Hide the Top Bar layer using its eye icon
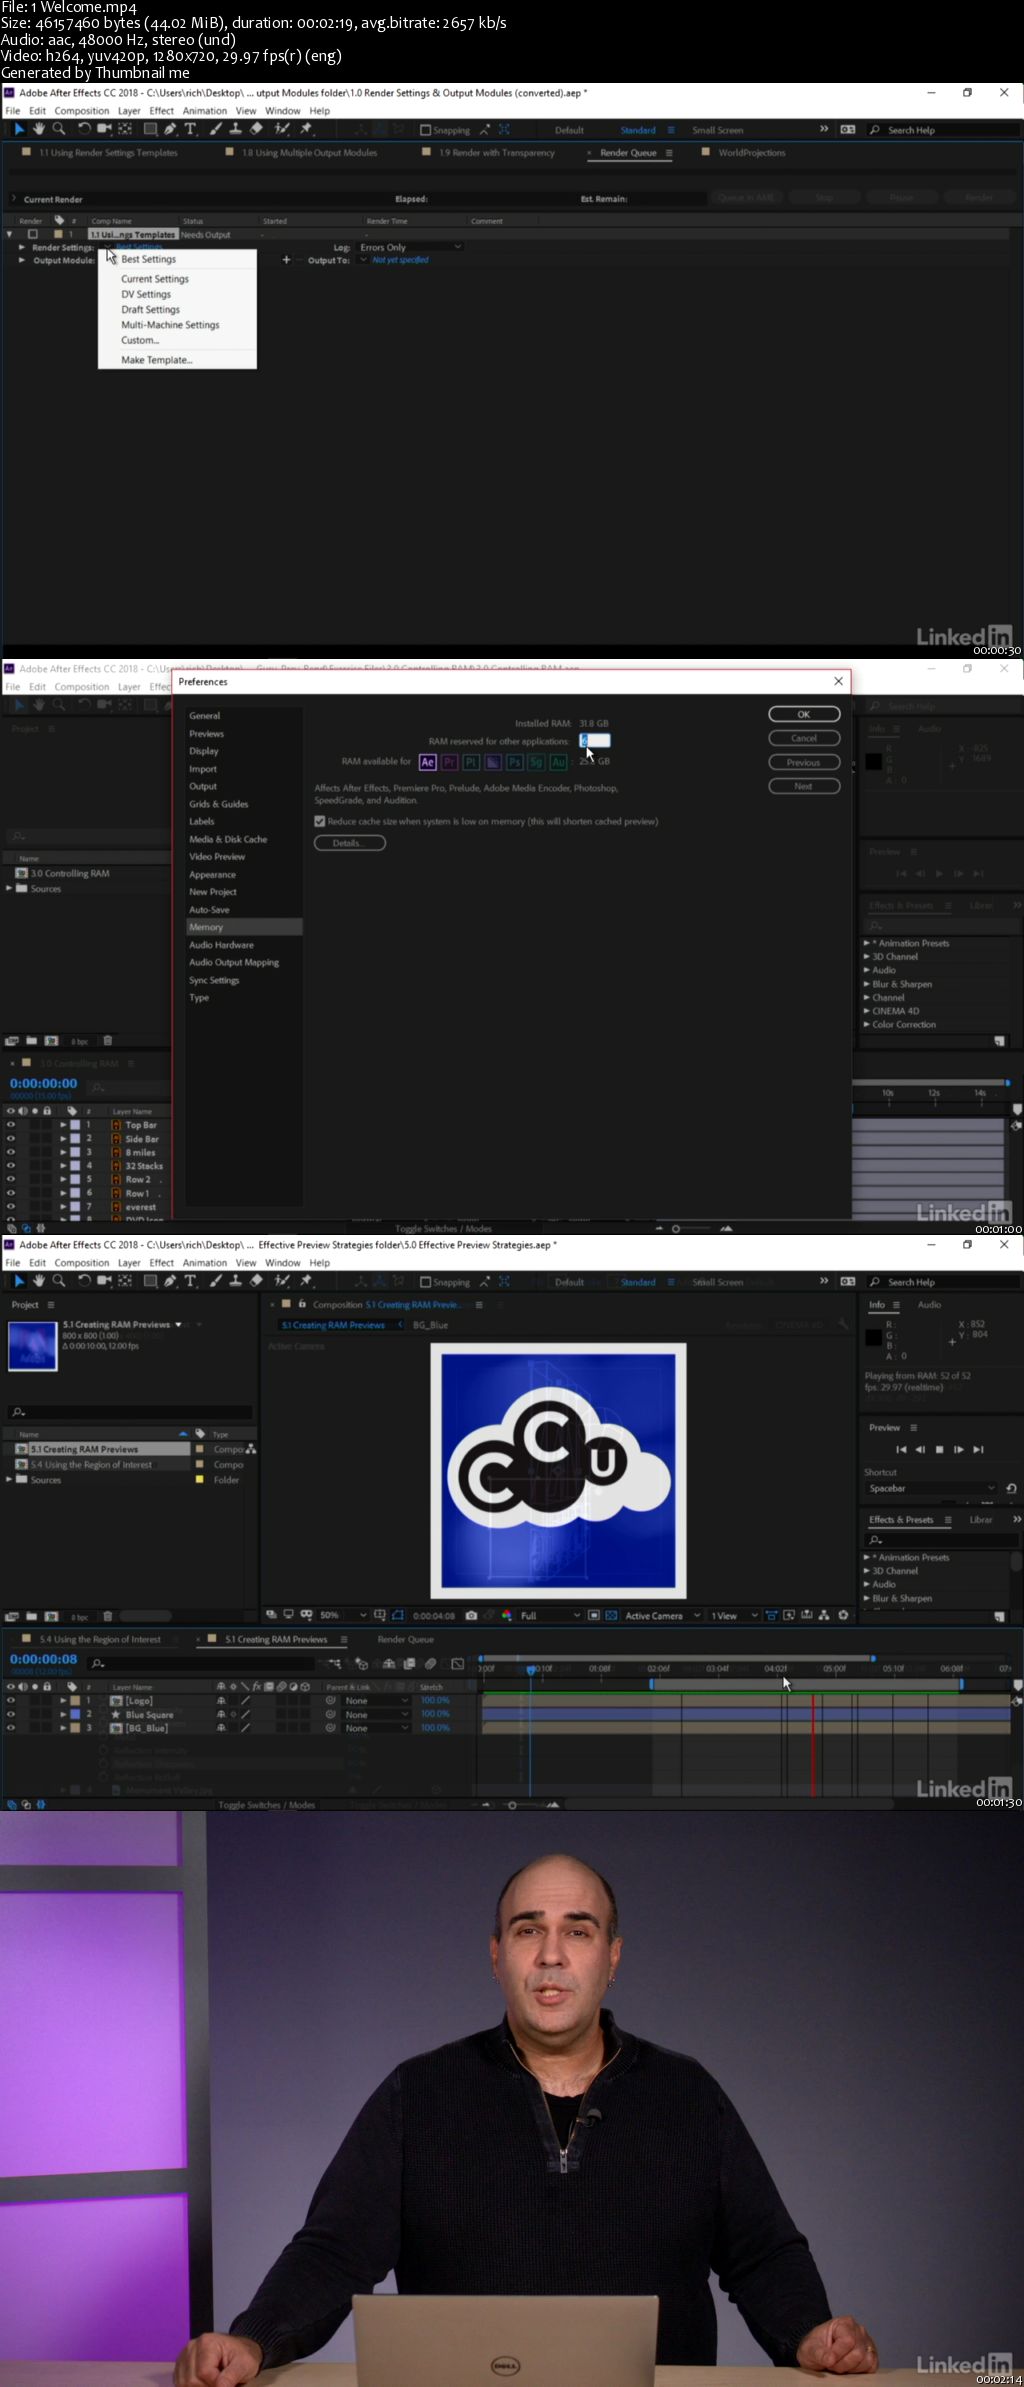 [11, 1125]
